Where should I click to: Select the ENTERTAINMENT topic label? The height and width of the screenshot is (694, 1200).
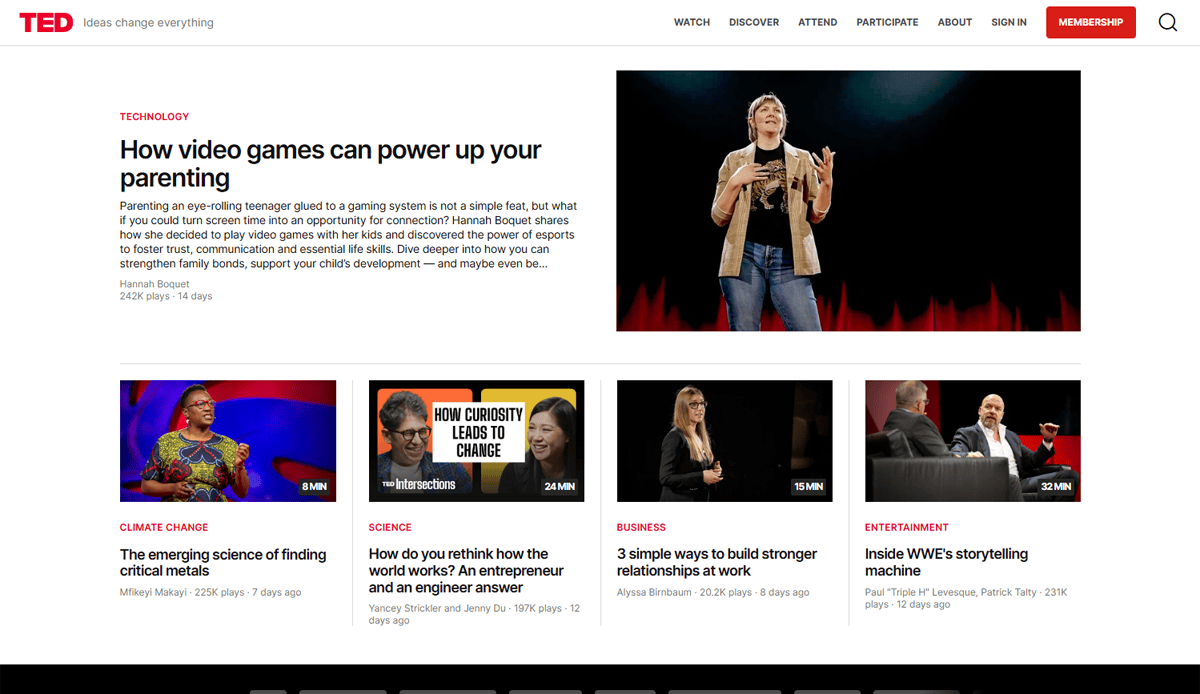(x=906, y=527)
